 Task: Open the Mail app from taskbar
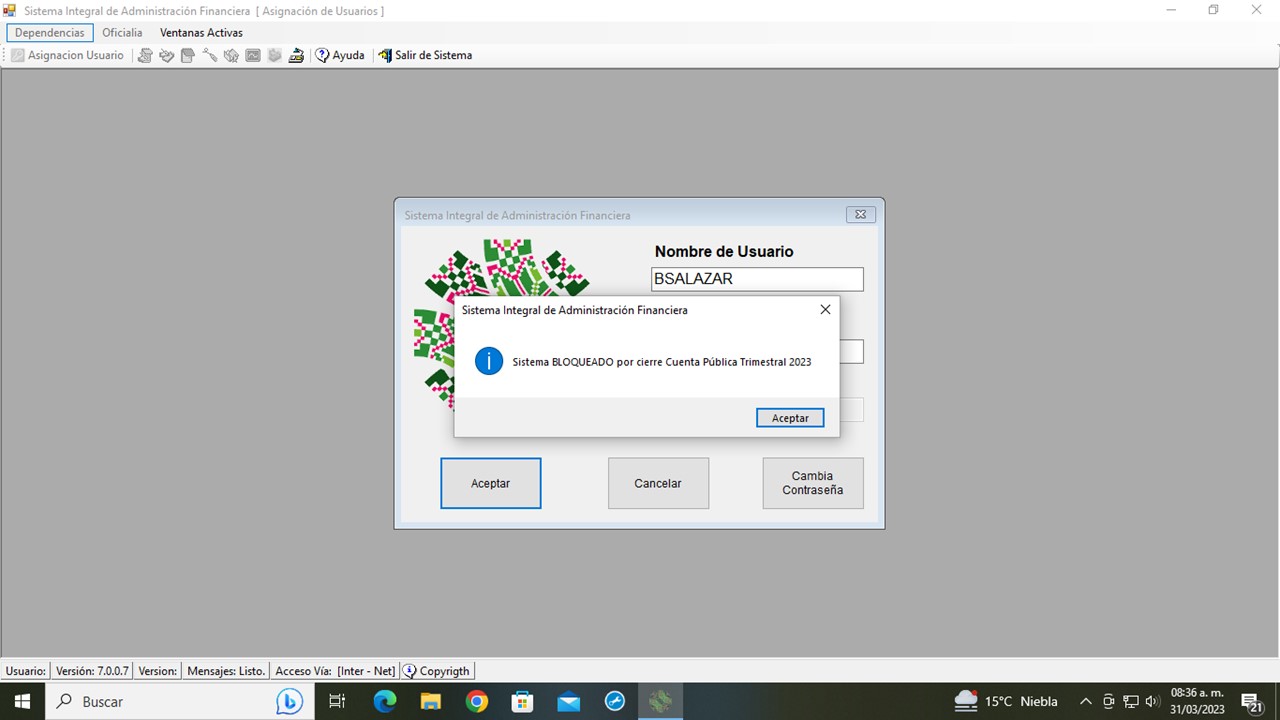(x=569, y=702)
